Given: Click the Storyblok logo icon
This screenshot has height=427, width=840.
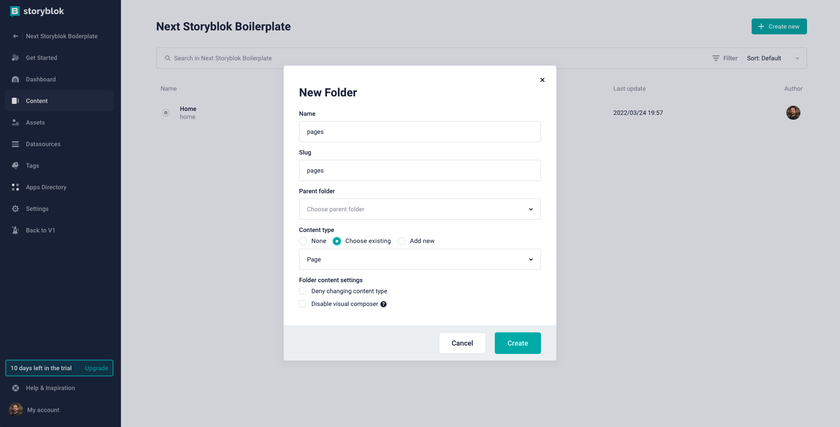Looking at the screenshot, I should 15,11.
